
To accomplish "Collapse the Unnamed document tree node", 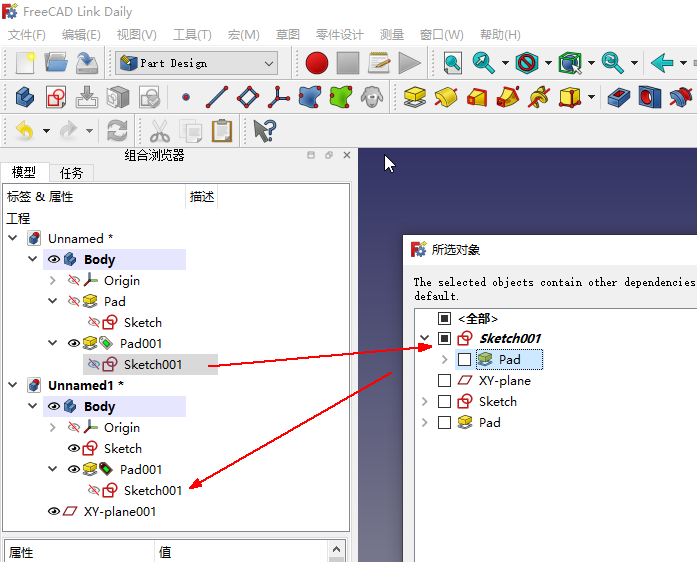I will pyautogui.click(x=13, y=238).
